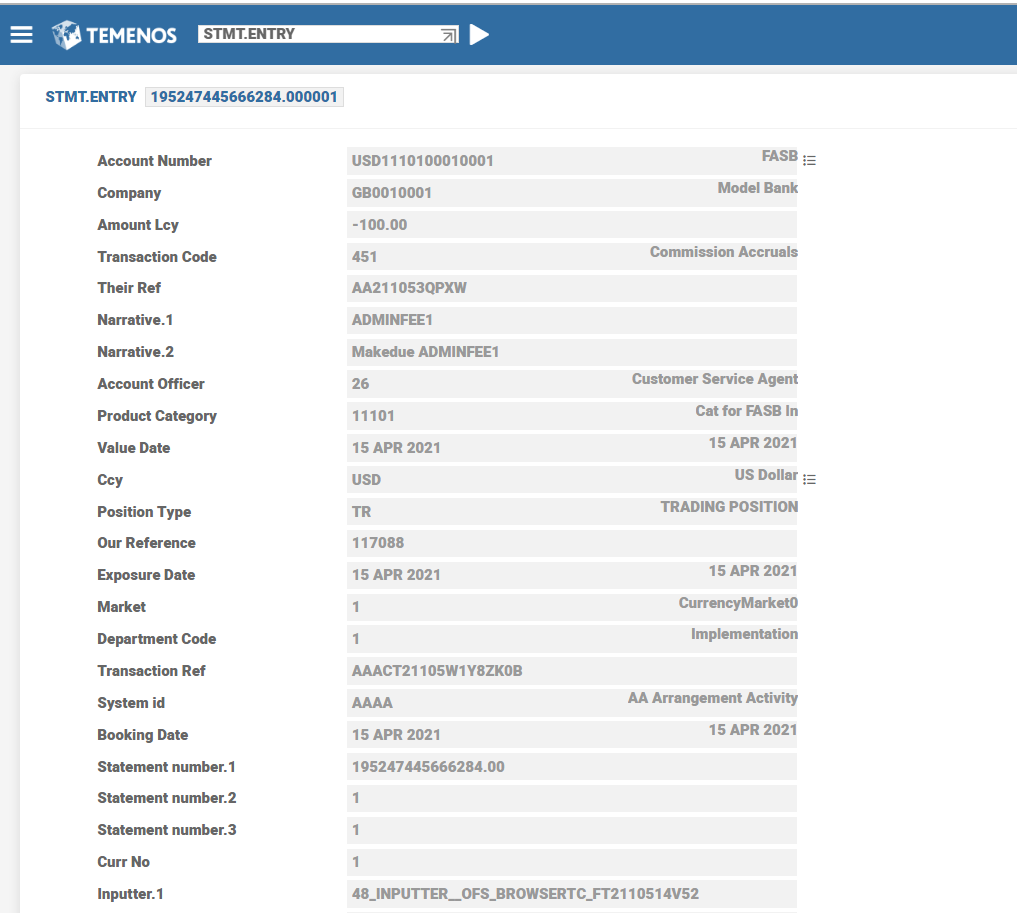Click the STMT.ENTRY heading label

pyautogui.click(x=91, y=97)
